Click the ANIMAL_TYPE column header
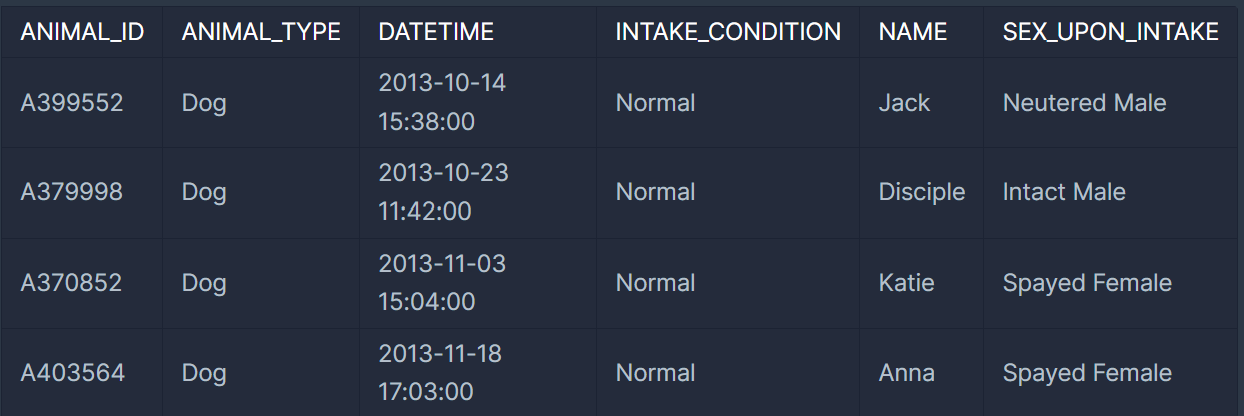The height and width of the screenshot is (416, 1244). point(261,32)
